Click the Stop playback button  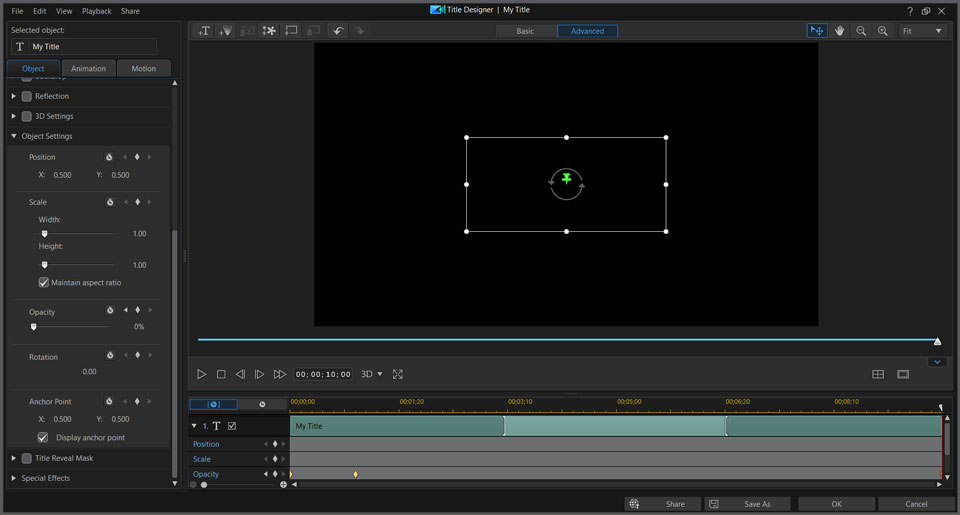coord(221,374)
